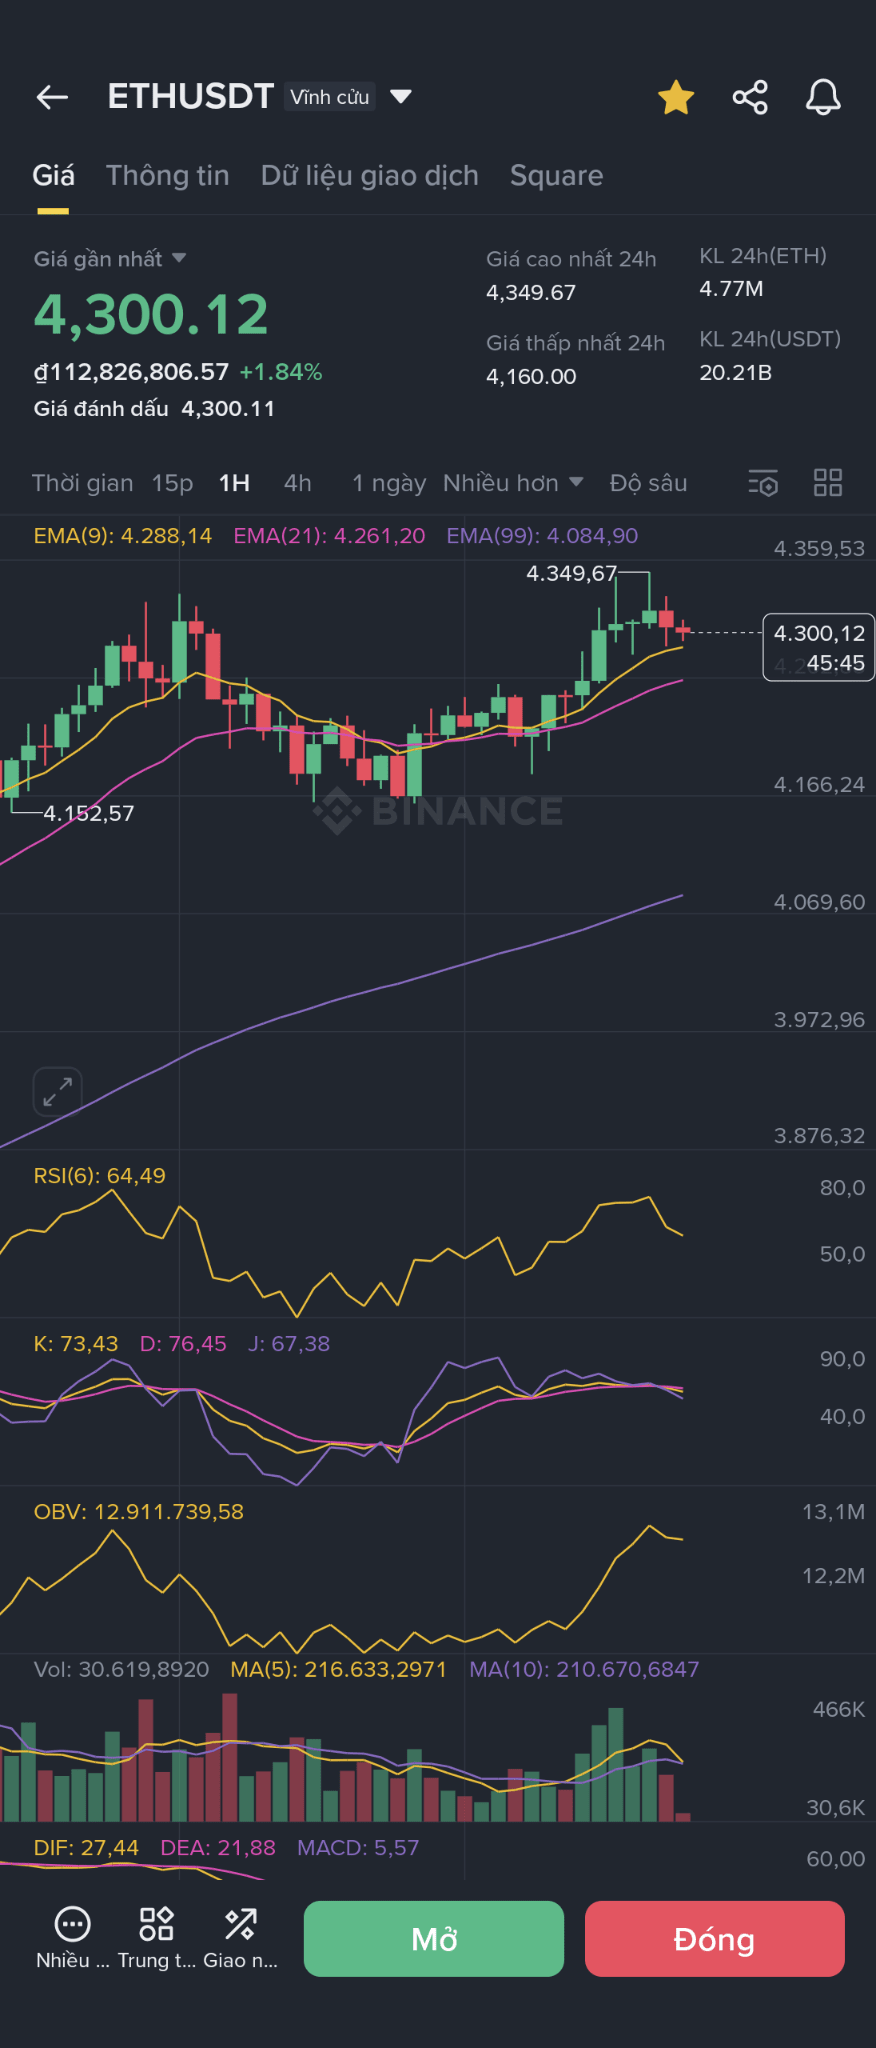Open the Độ sâu depth view

[649, 483]
